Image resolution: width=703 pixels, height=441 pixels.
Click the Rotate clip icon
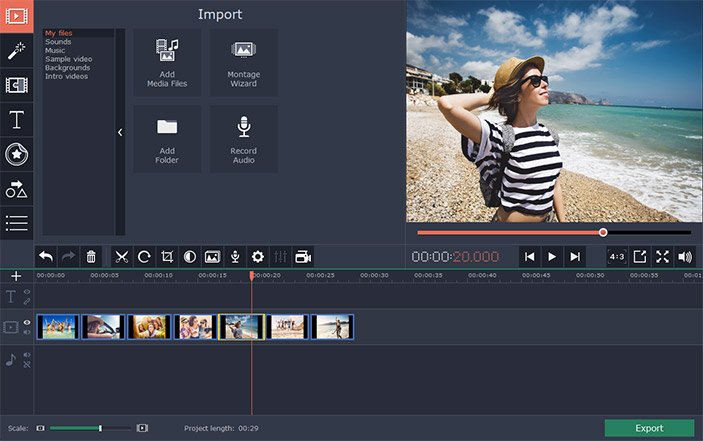(x=144, y=257)
